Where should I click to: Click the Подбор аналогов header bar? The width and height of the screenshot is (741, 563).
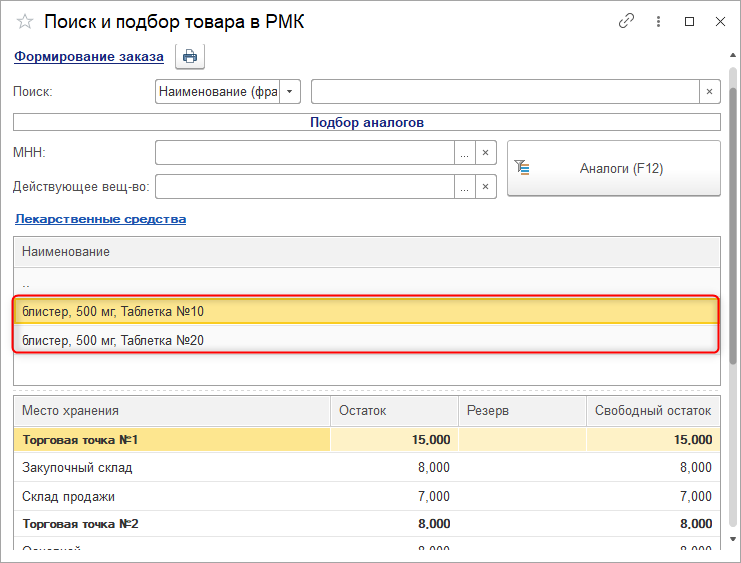coord(367,122)
